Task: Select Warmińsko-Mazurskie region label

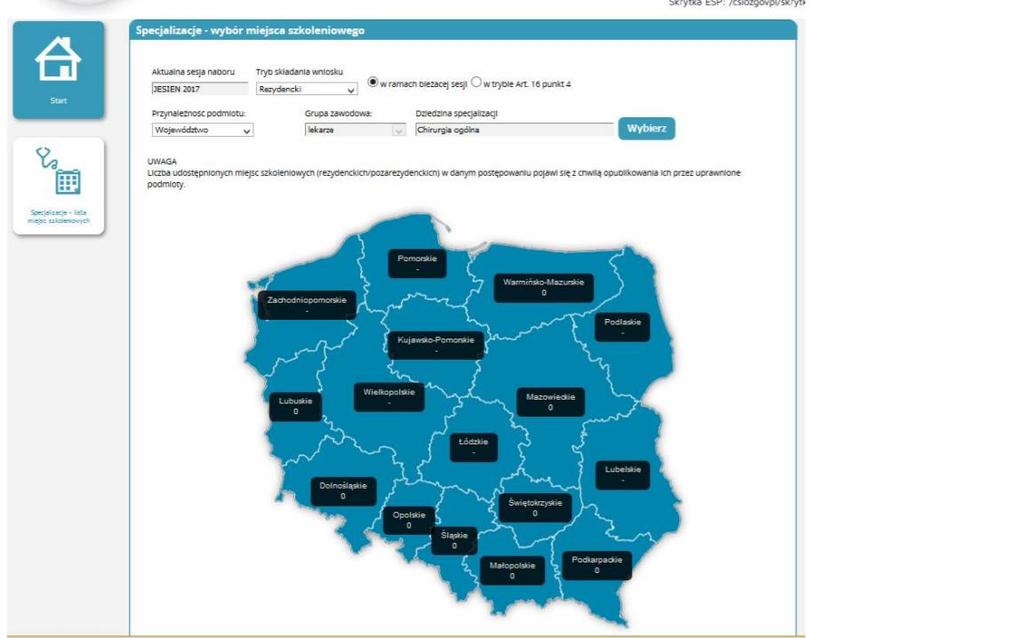Action: (x=543, y=287)
